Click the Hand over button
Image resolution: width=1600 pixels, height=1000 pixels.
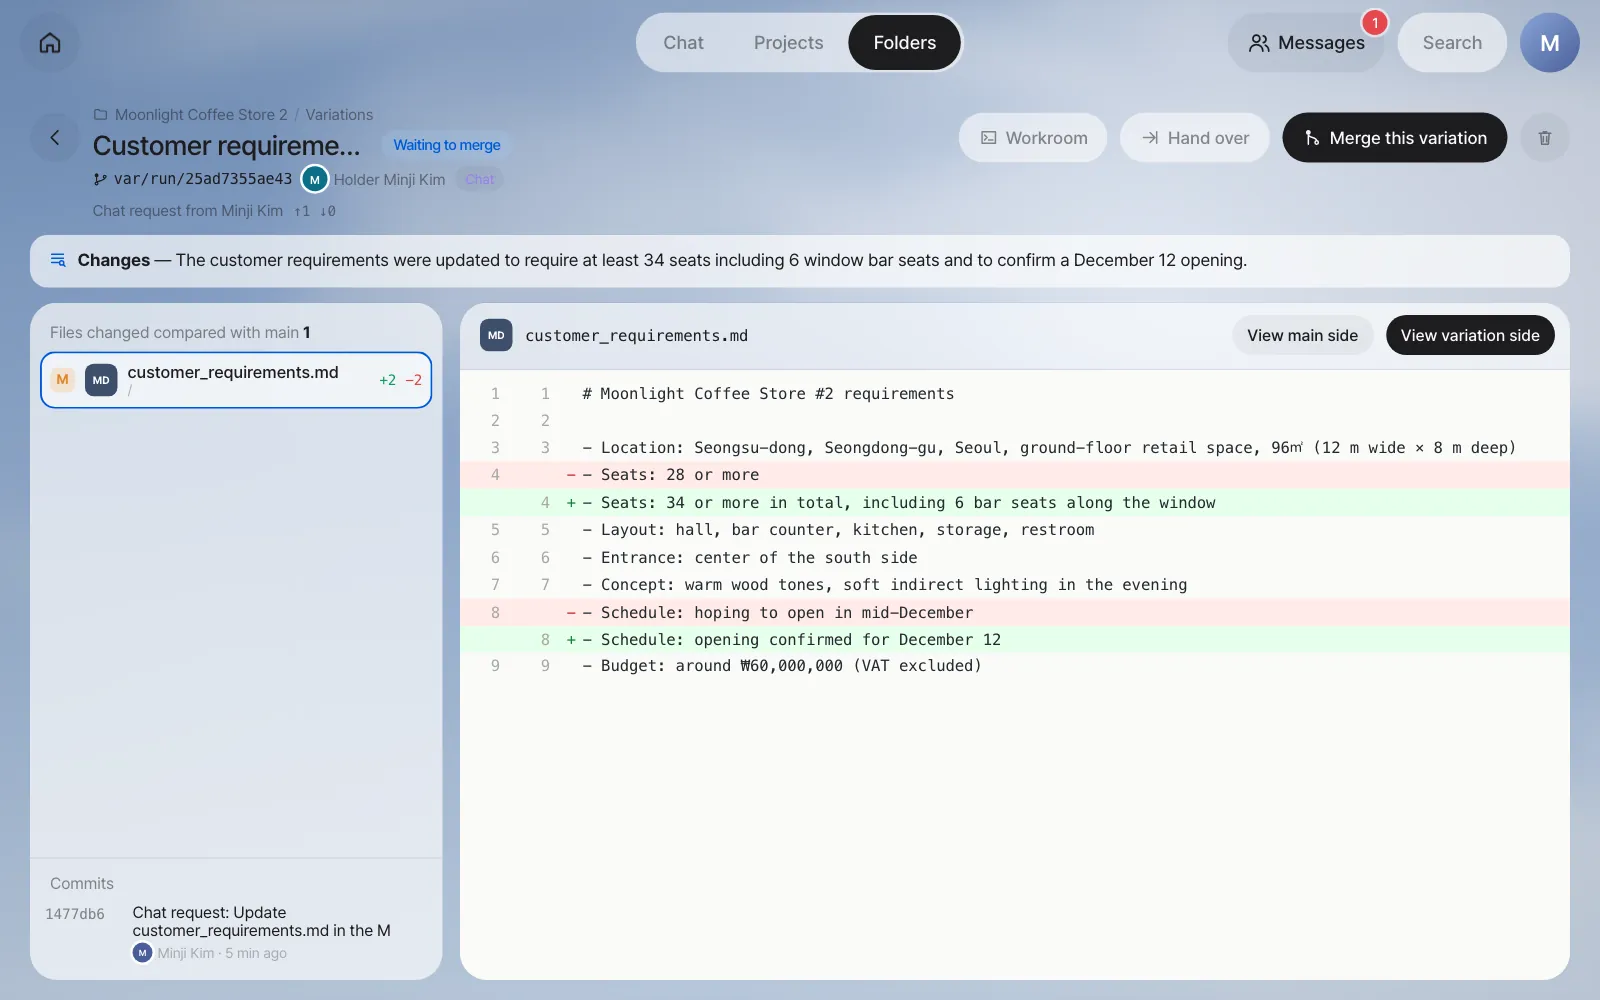click(1195, 138)
